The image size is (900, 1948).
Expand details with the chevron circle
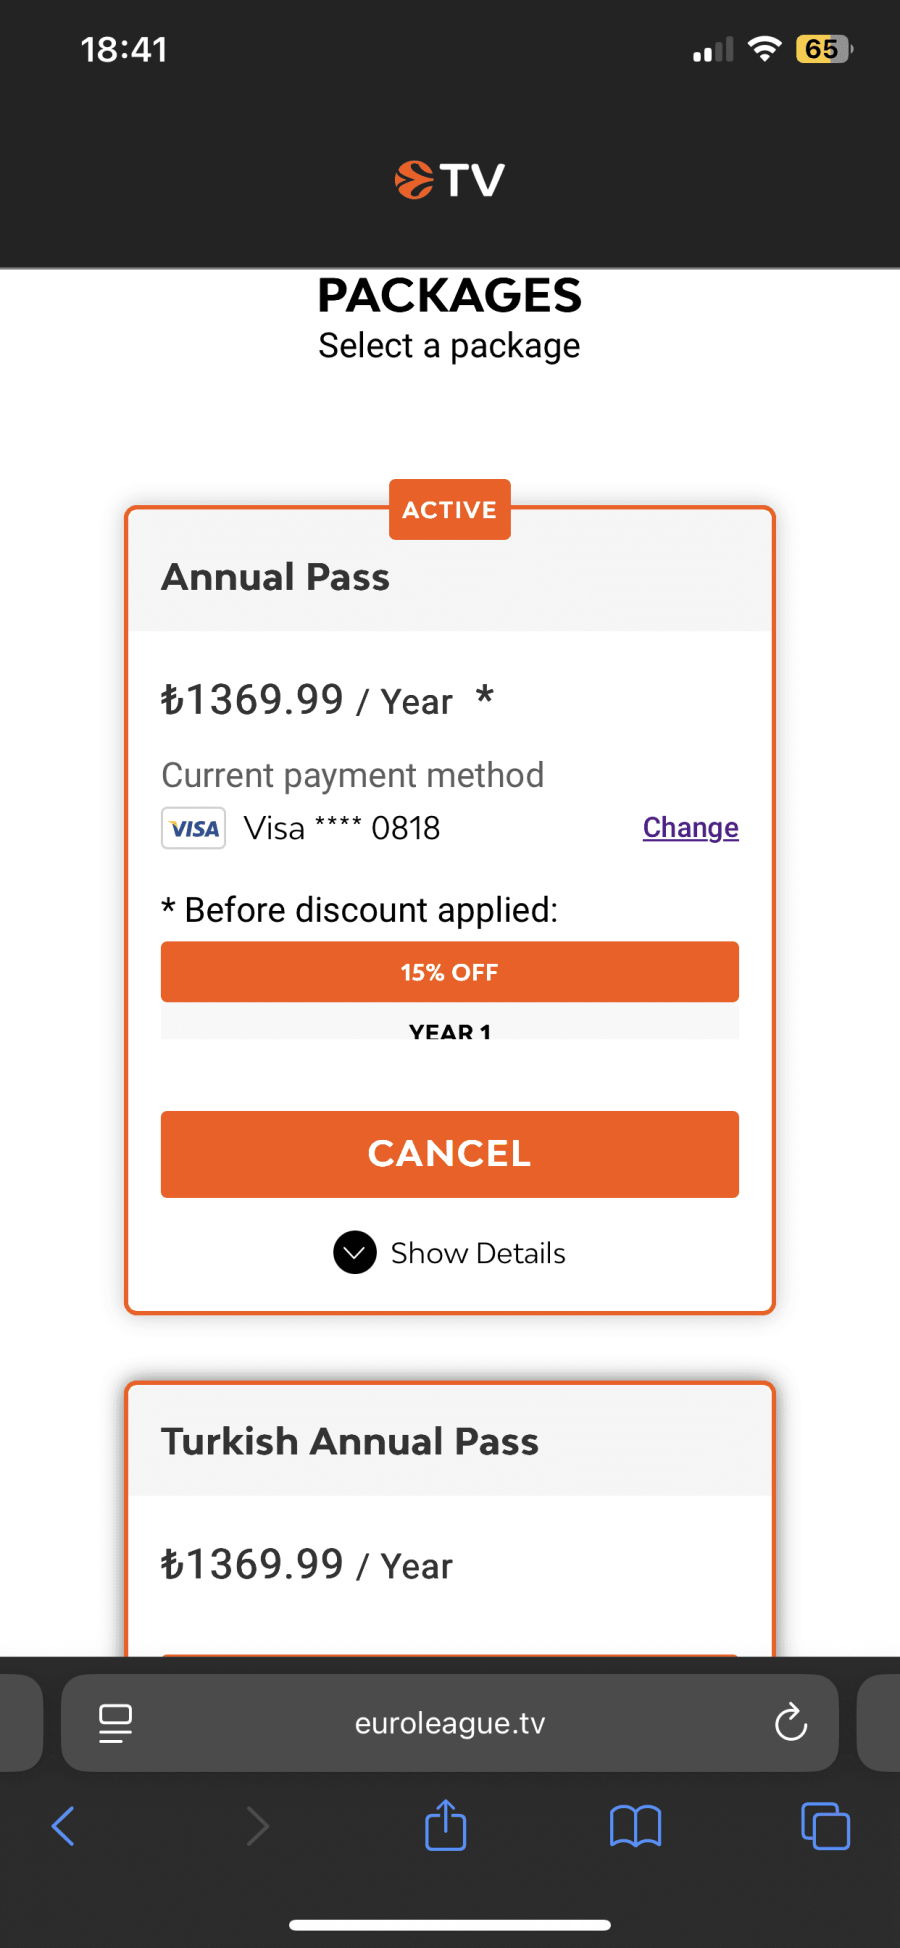355,1252
